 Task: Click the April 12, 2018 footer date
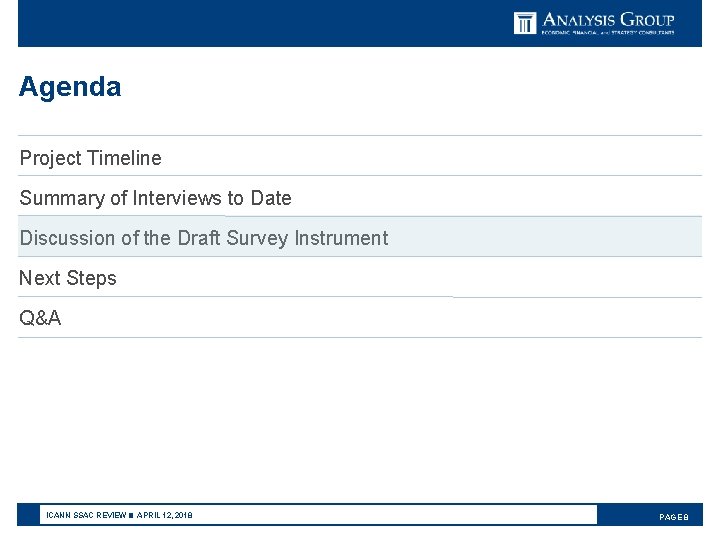pyautogui.click(x=165, y=516)
